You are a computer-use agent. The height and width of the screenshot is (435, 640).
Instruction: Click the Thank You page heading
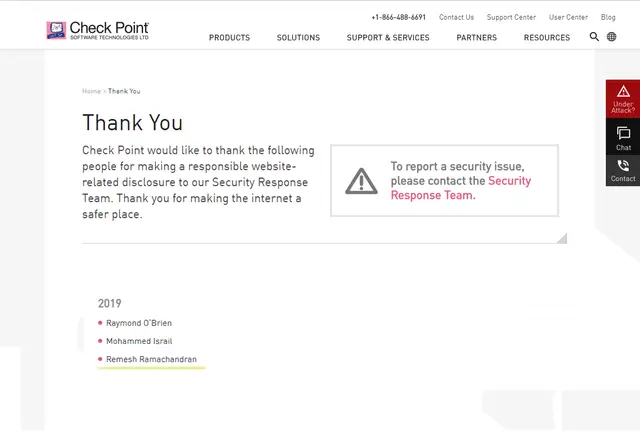[x=133, y=122]
